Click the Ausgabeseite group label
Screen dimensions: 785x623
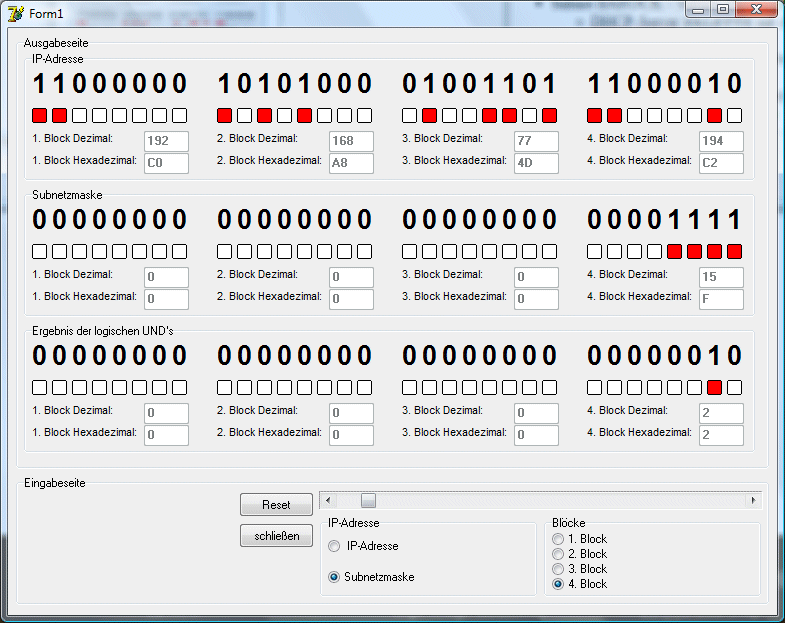pos(56,43)
